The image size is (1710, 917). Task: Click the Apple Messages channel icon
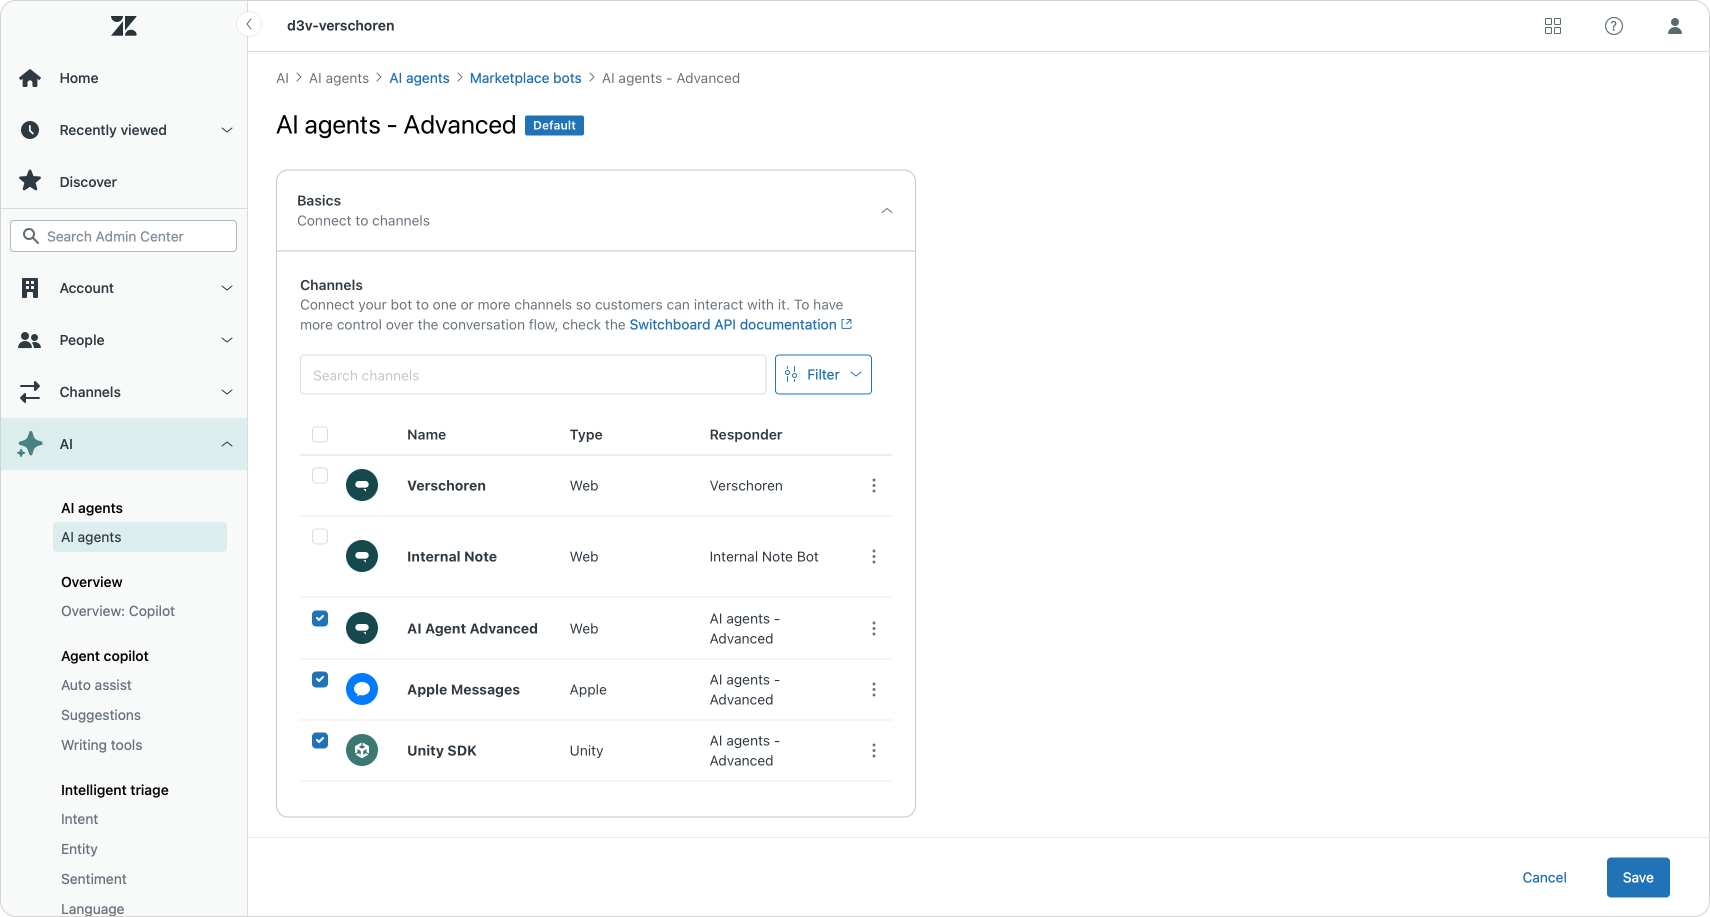[x=362, y=689]
